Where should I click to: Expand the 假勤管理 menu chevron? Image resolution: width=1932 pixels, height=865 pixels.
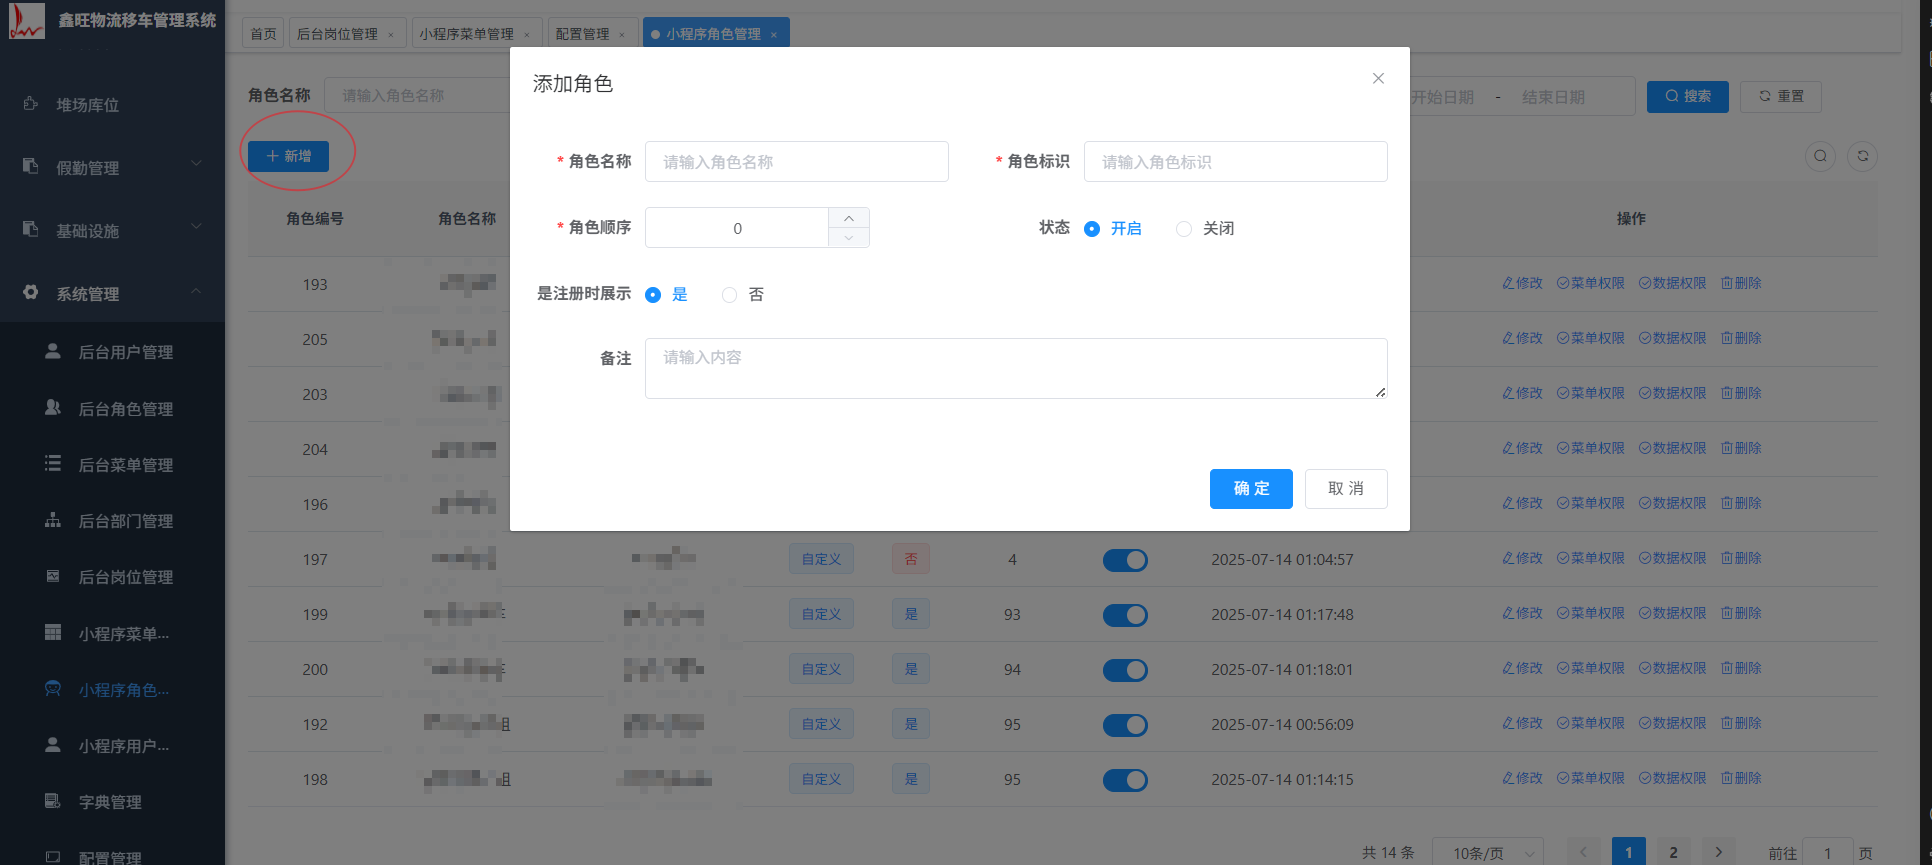tap(196, 164)
